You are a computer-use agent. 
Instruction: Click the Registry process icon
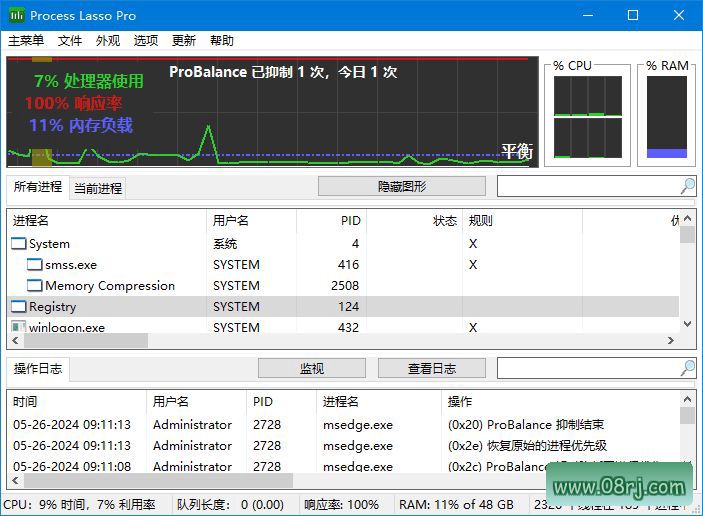click(18, 307)
